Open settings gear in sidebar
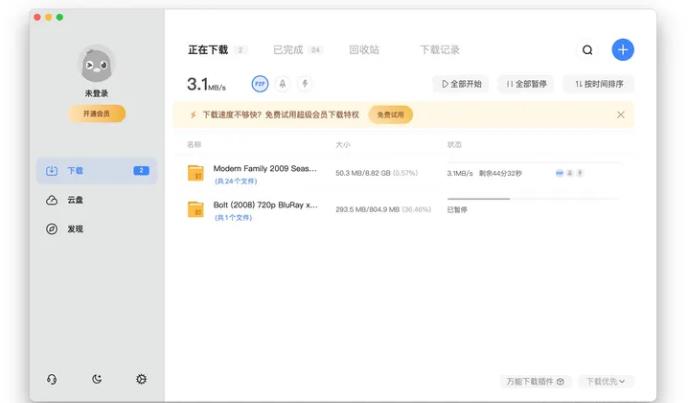Image resolution: width=698 pixels, height=403 pixels. pos(141,379)
